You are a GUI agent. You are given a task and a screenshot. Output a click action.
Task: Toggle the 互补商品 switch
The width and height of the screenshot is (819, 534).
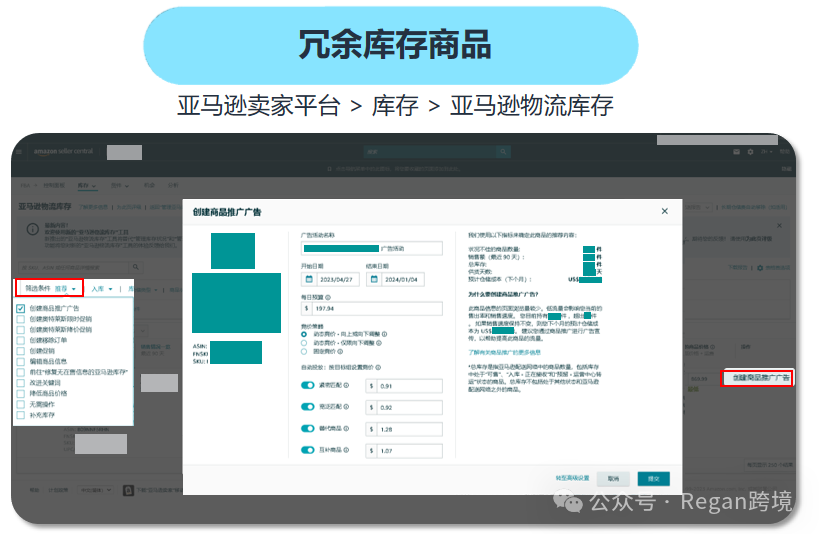[x=308, y=450]
